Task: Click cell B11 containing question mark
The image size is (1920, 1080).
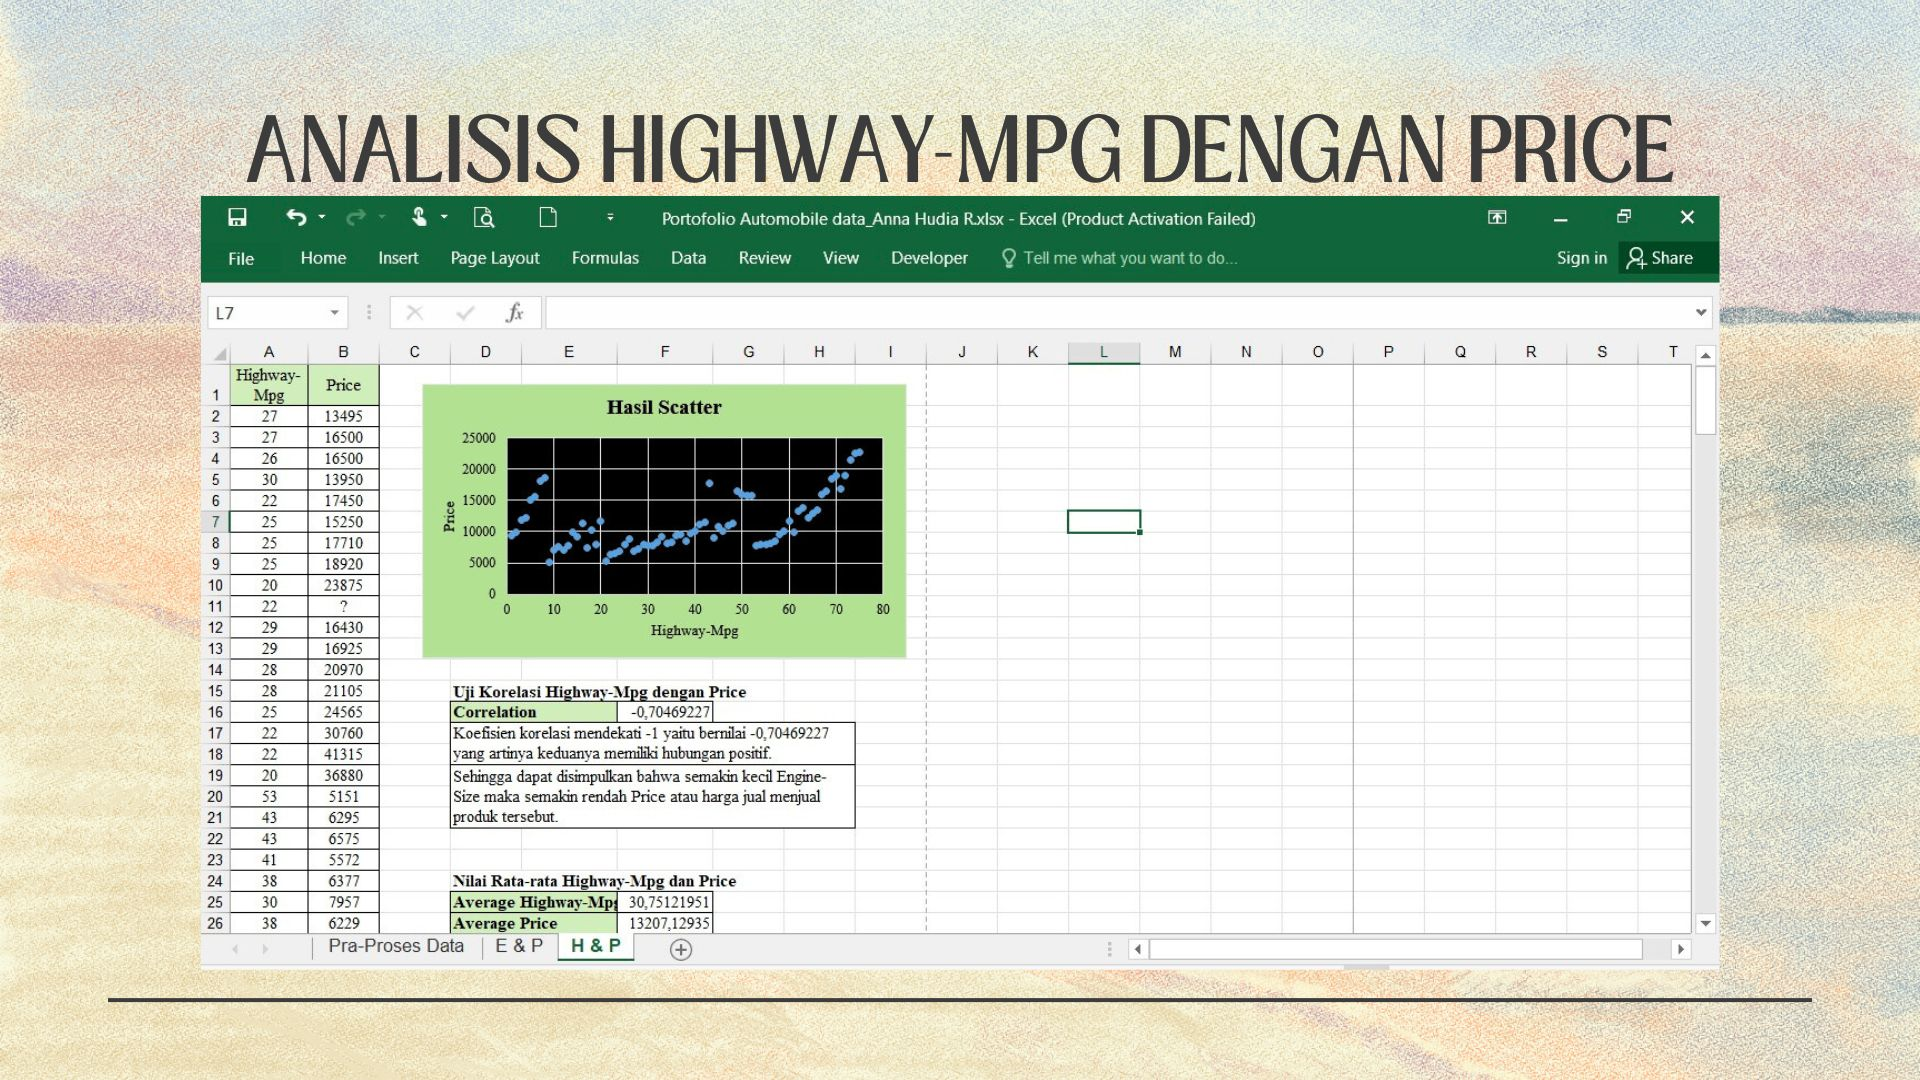Action: tap(343, 606)
